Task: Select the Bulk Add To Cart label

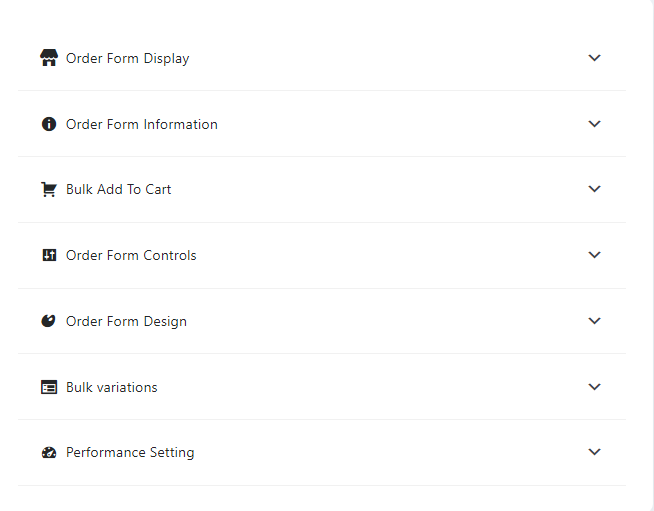Action: pyautogui.click(x=118, y=189)
